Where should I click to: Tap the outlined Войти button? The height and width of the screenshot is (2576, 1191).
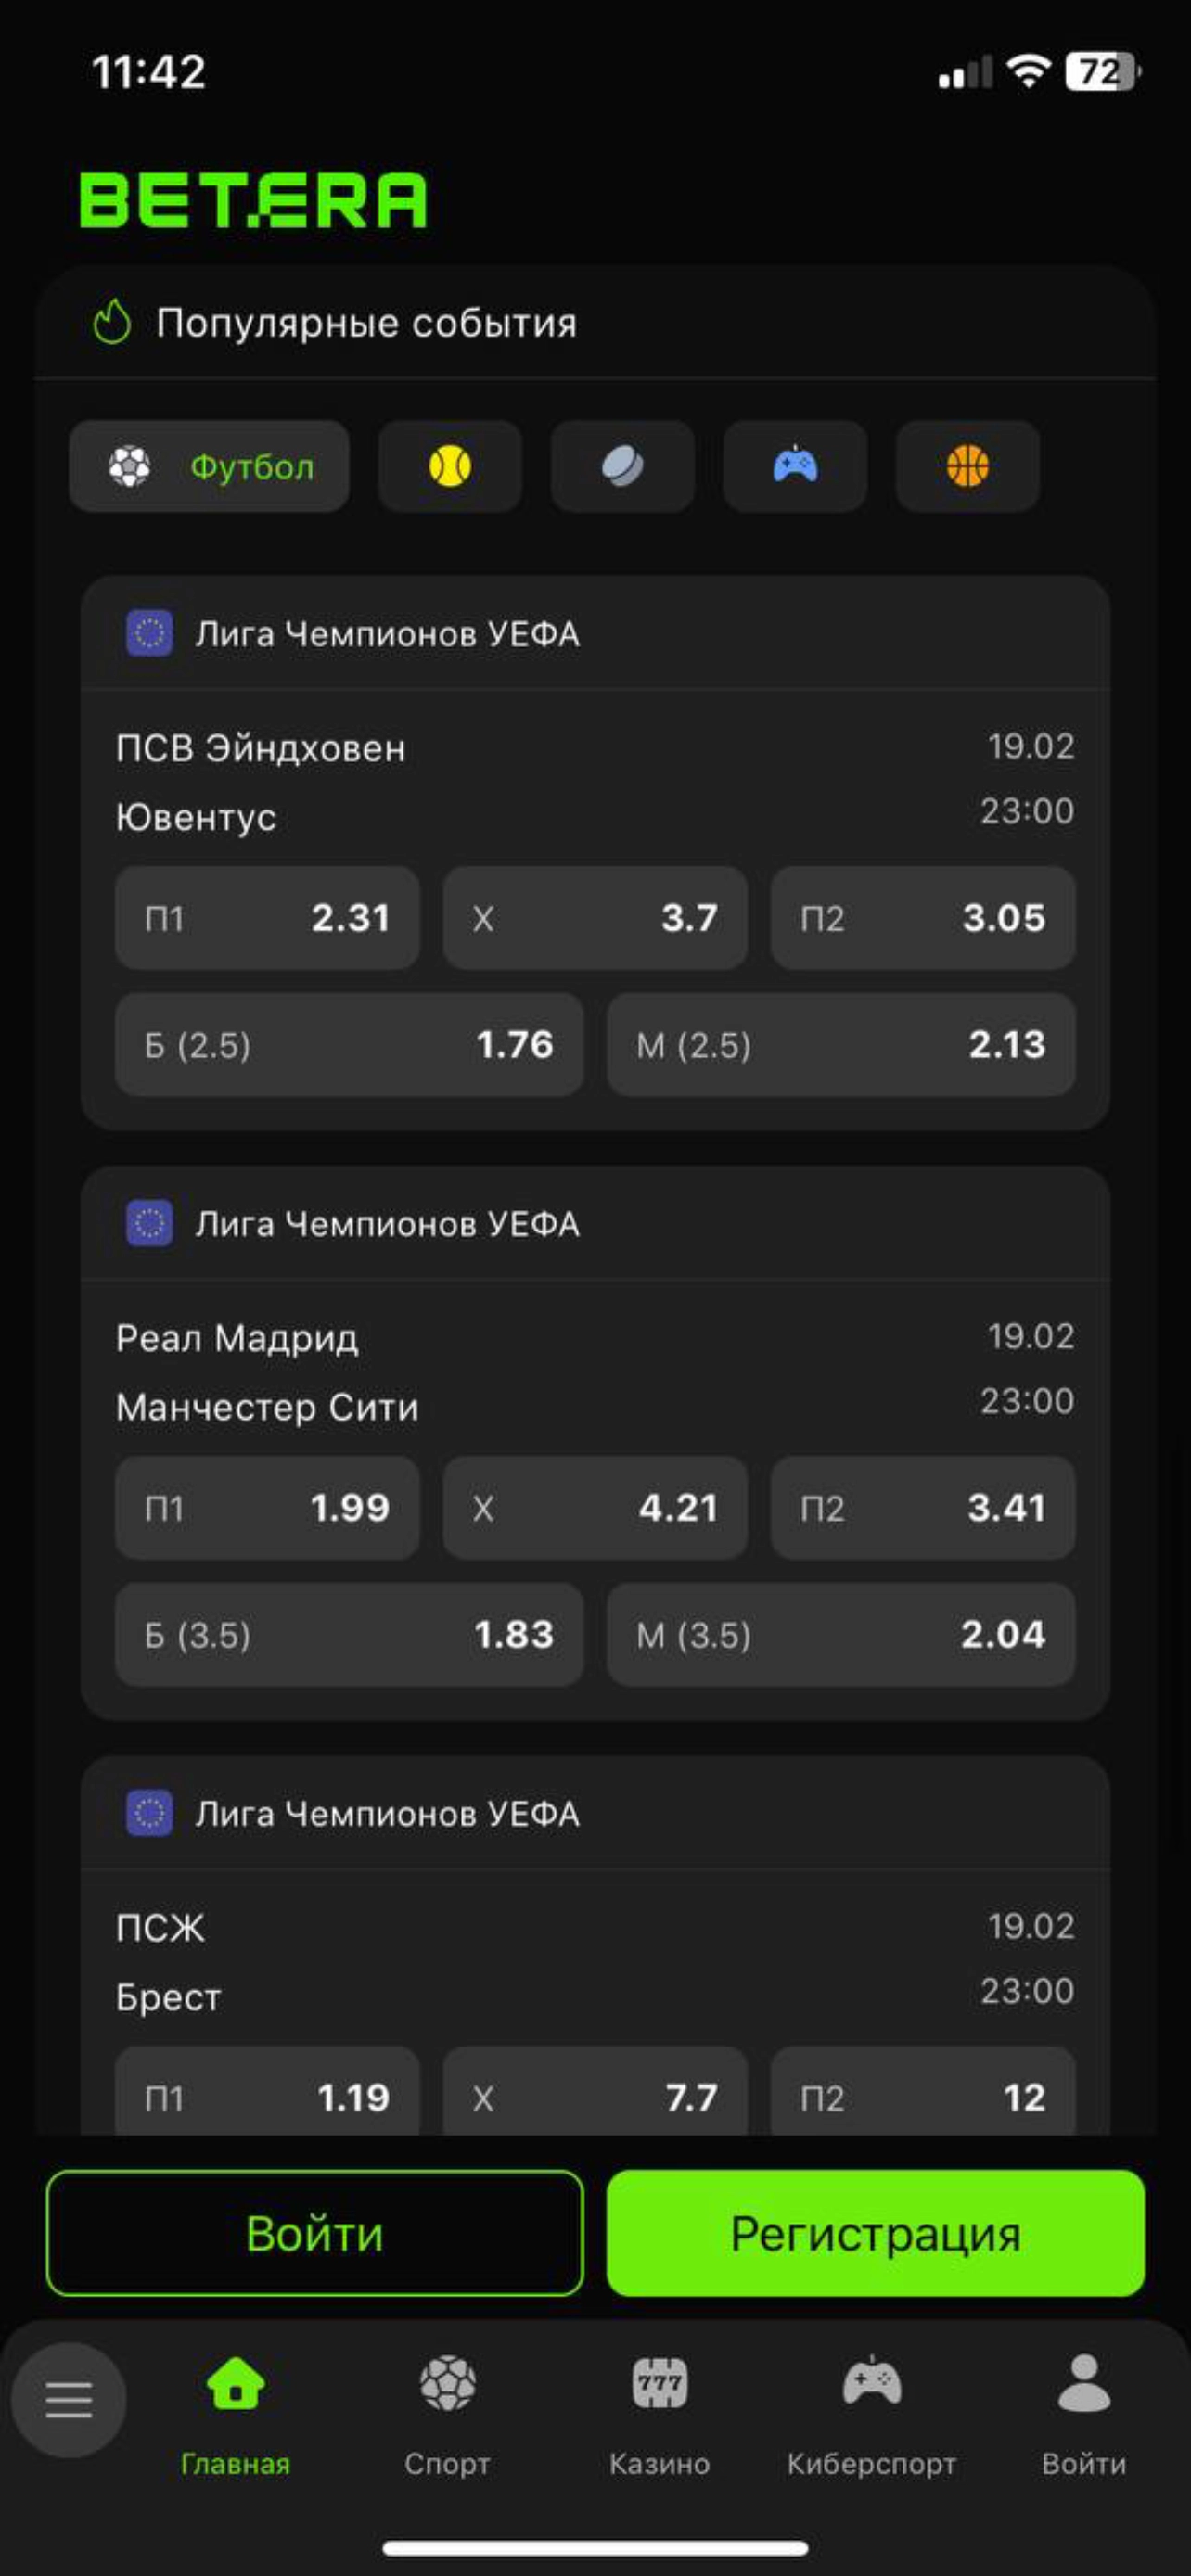pos(314,2233)
